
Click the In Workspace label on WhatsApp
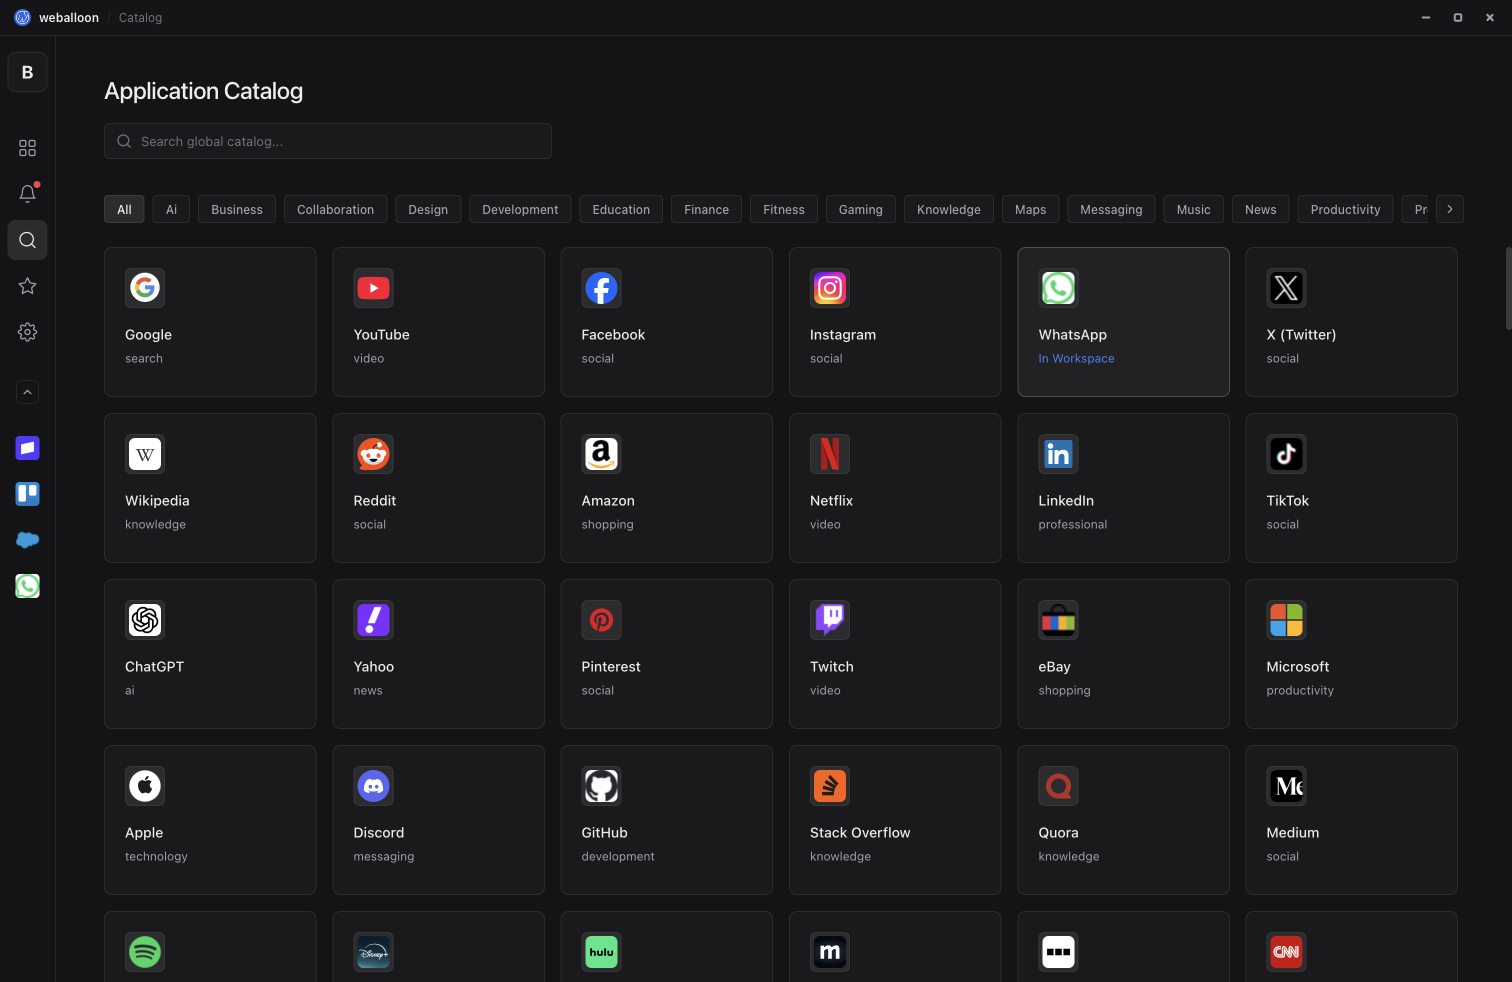1076,359
